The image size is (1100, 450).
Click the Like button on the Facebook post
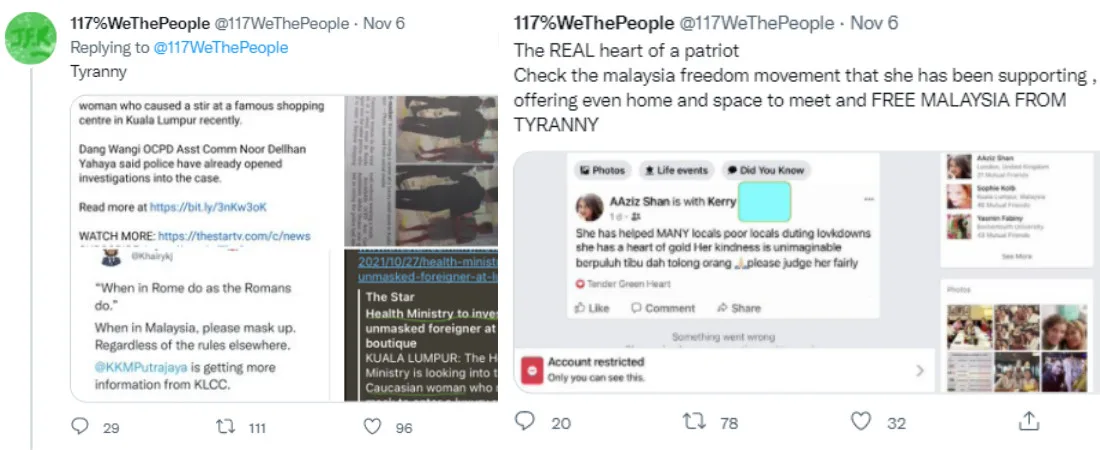coord(592,308)
